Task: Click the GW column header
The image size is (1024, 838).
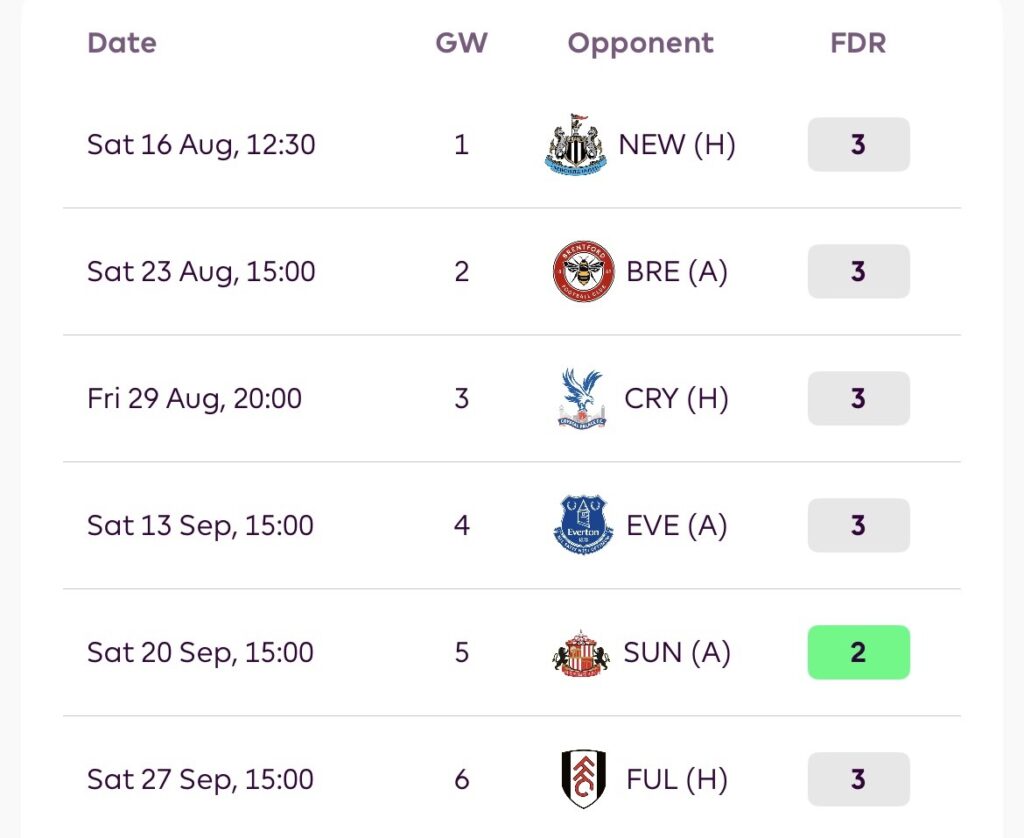Action: pos(461,43)
